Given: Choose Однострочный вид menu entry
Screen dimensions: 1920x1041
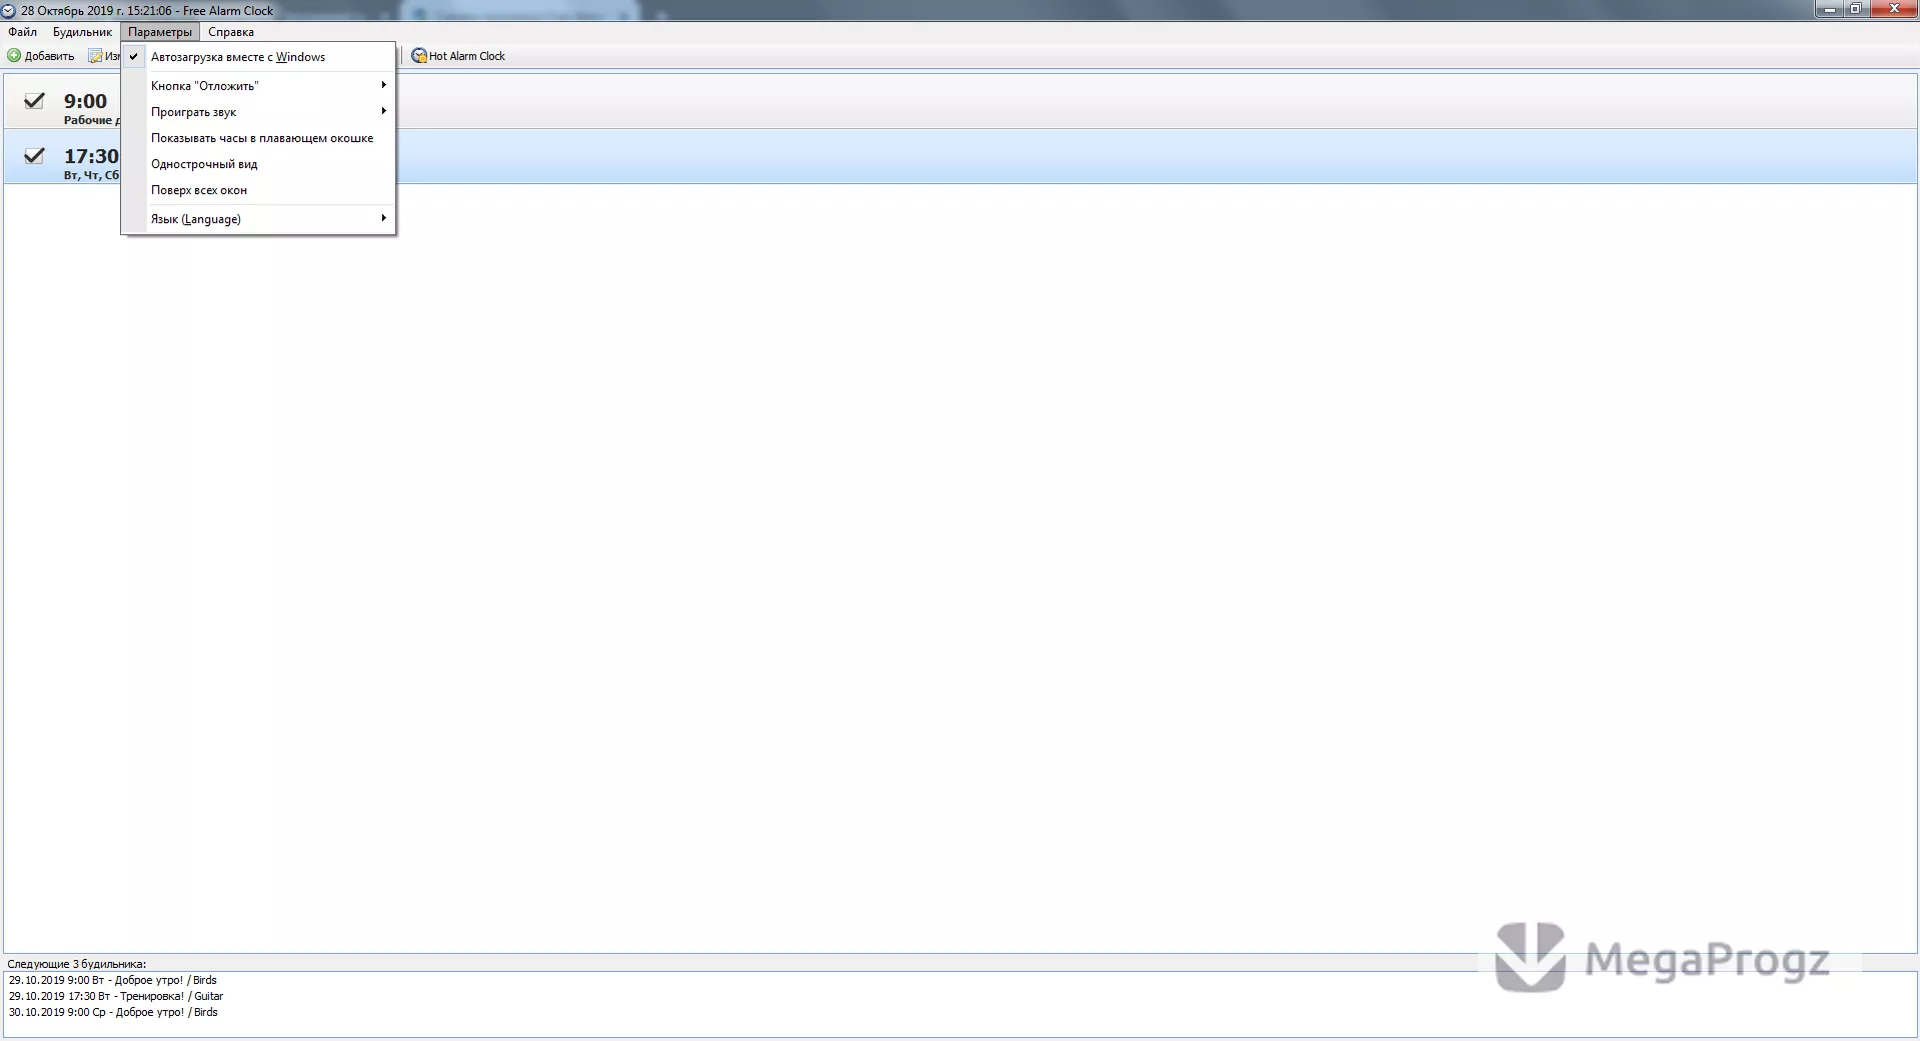Looking at the screenshot, I should [x=258, y=164].
